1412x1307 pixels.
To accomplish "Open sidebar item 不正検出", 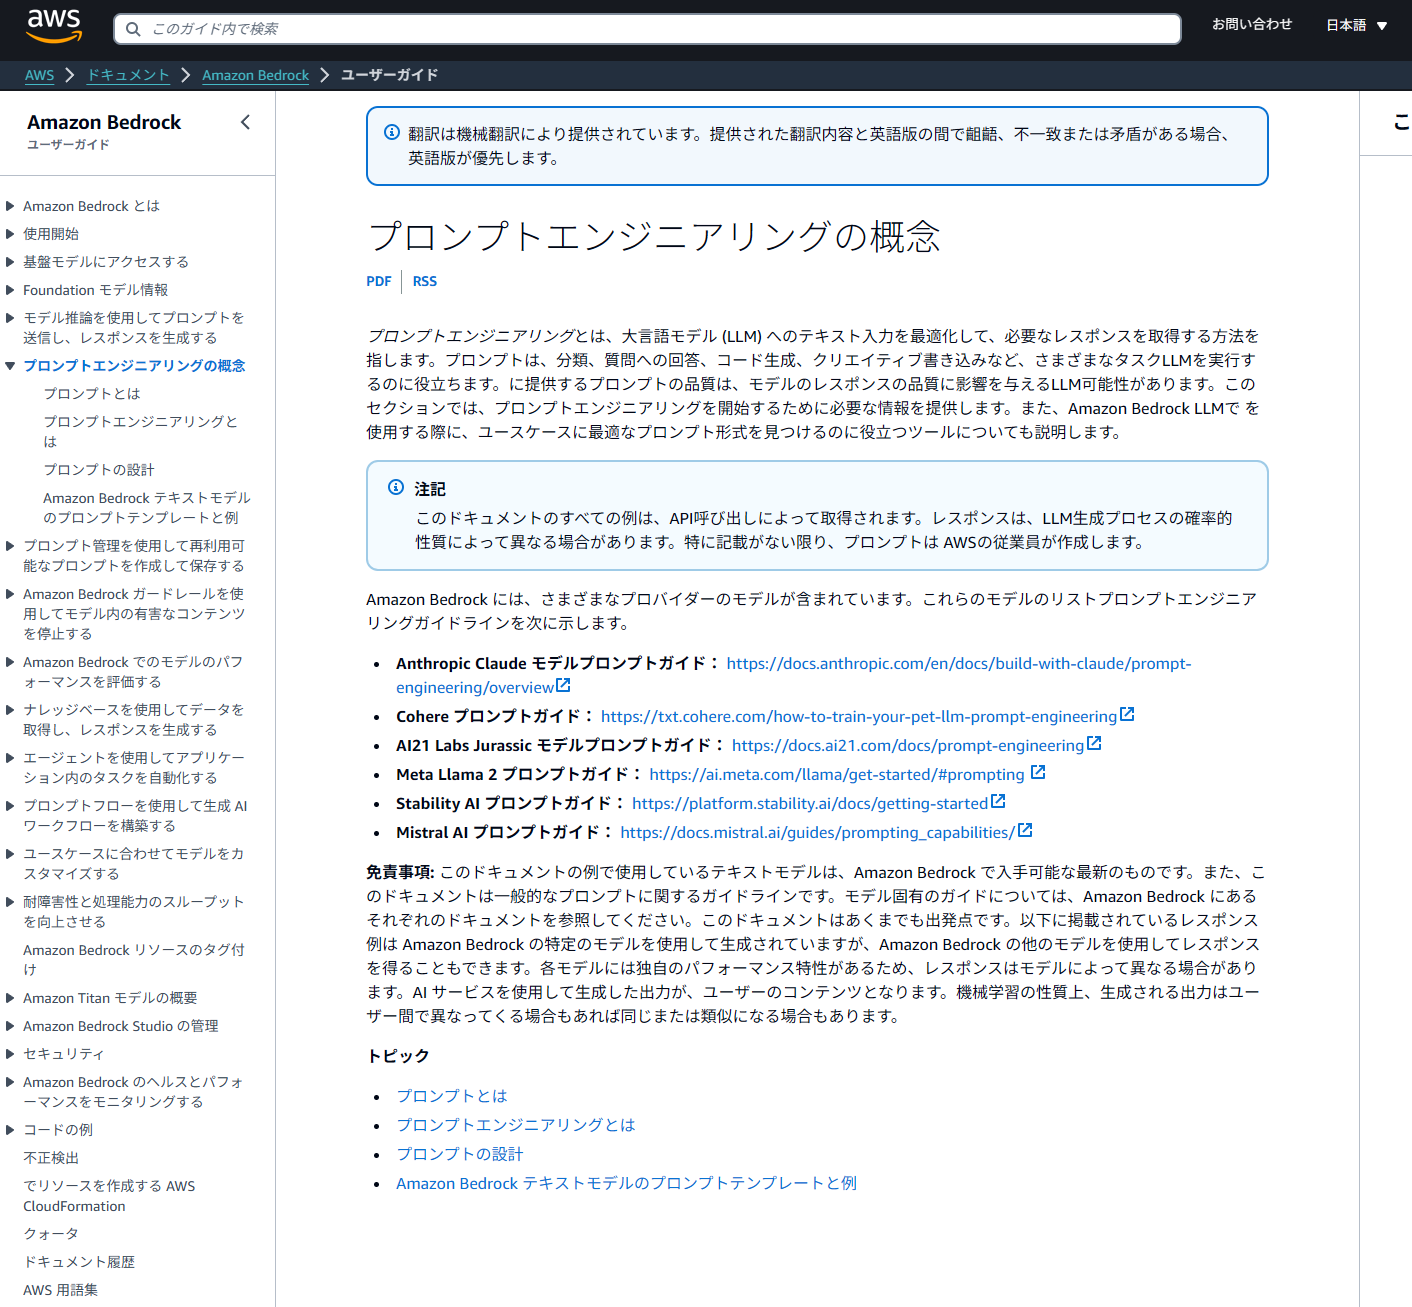I will (x=51, y=1158).
